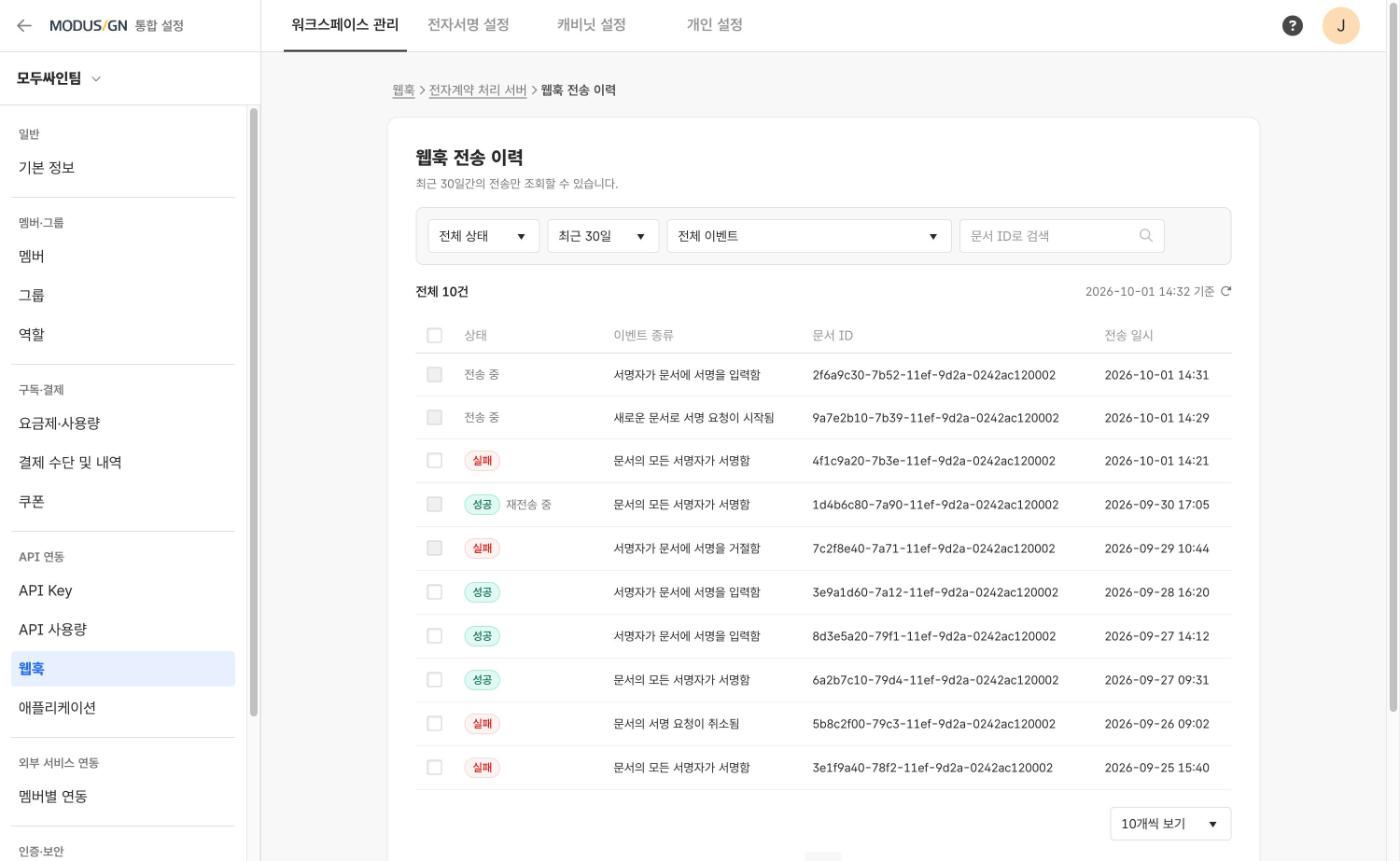This screenshot has width=1400, height=861.
Task: Click timestamp 2026-09-30 17:05
Action: [x=1157, y=505]
